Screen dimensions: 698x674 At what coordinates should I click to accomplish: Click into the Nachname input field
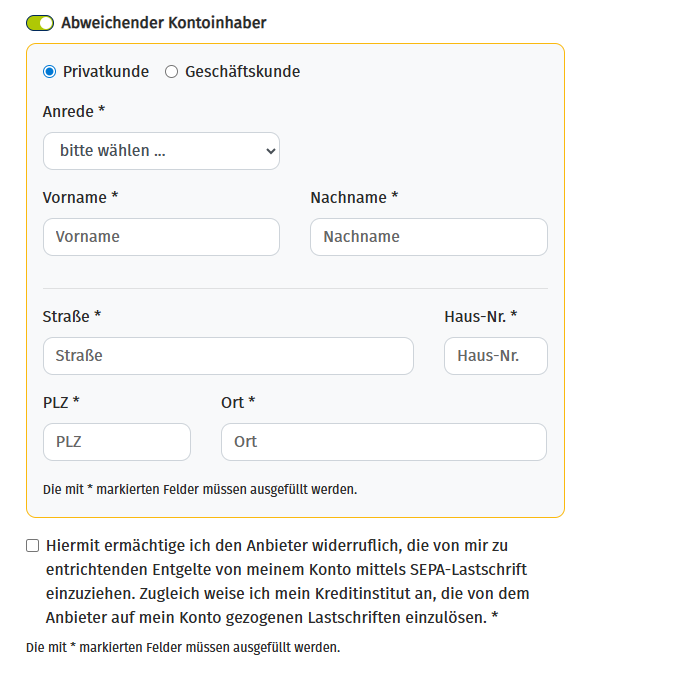click(429, 237)
